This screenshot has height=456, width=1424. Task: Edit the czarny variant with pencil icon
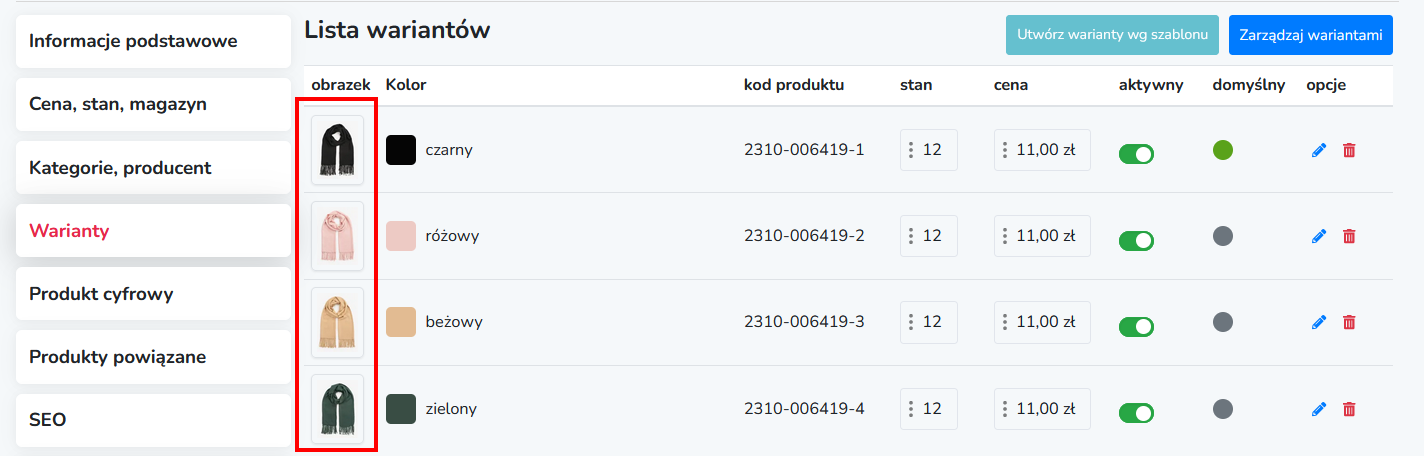(x=1319, y=150)
